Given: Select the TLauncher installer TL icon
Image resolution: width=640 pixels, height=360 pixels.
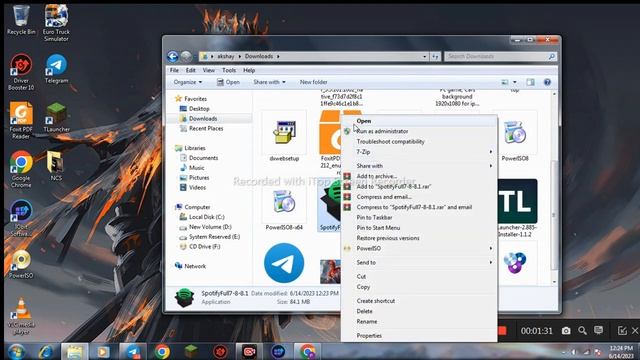Looking at the screenshot, I should (517, 201).
